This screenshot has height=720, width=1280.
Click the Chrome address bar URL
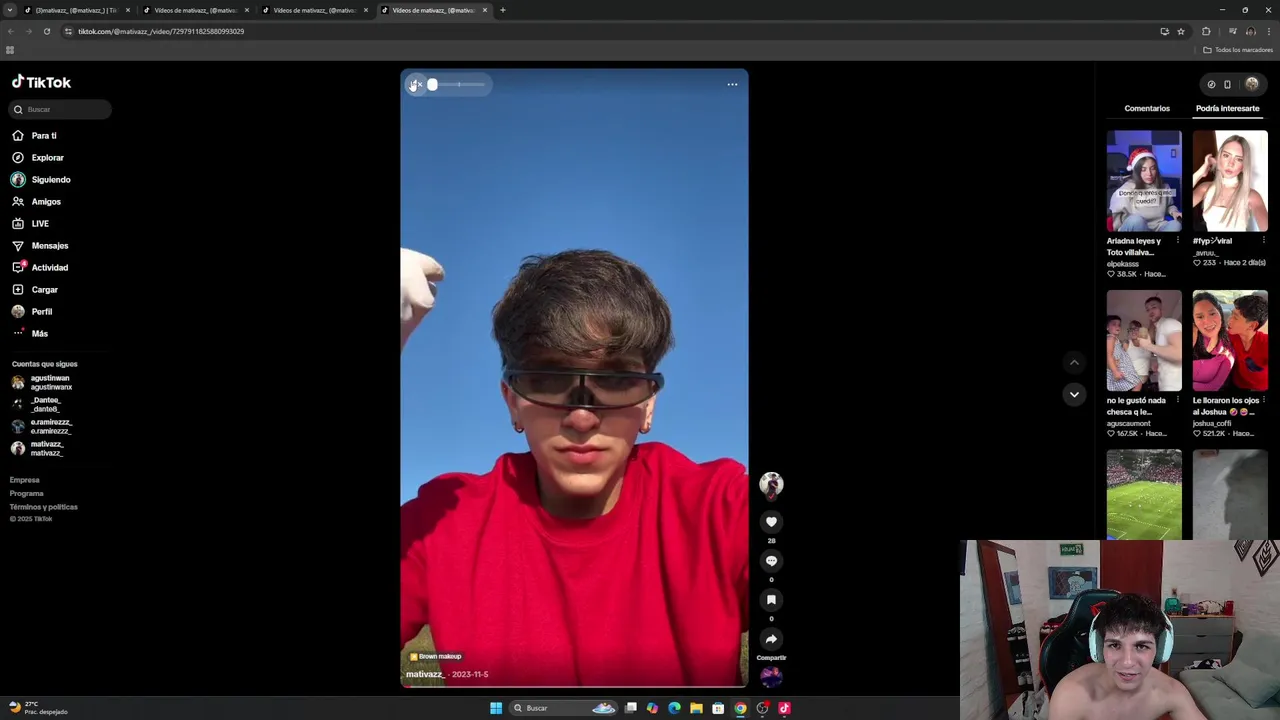(161, 31)
